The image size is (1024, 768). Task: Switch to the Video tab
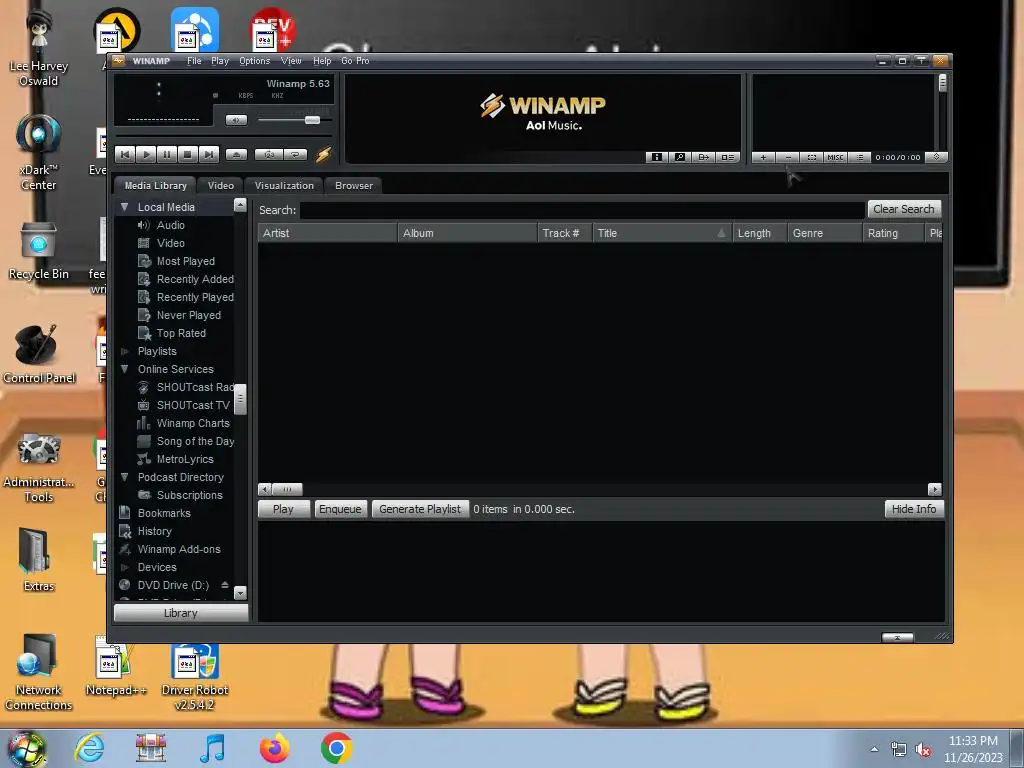coord(221,185)
